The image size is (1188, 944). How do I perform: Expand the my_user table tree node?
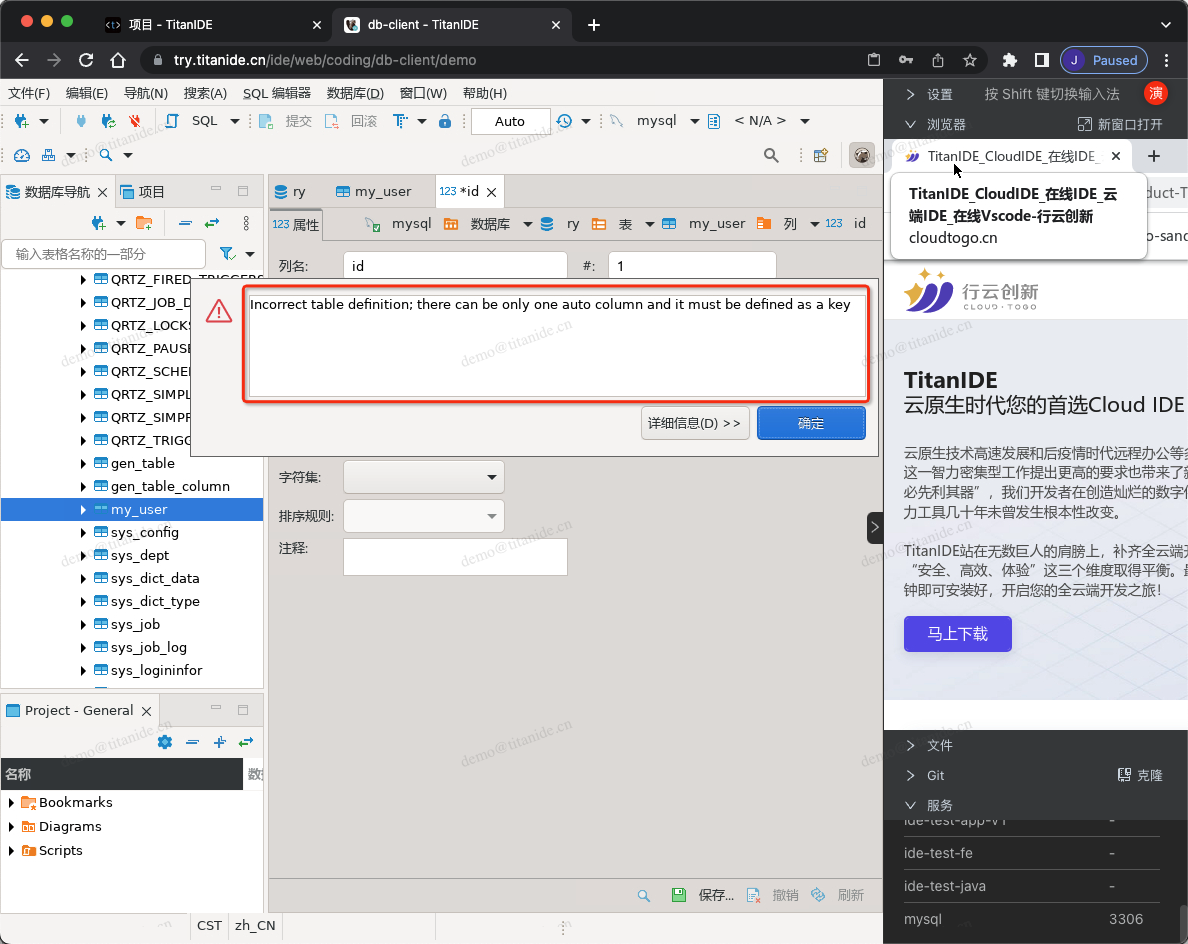84,510
